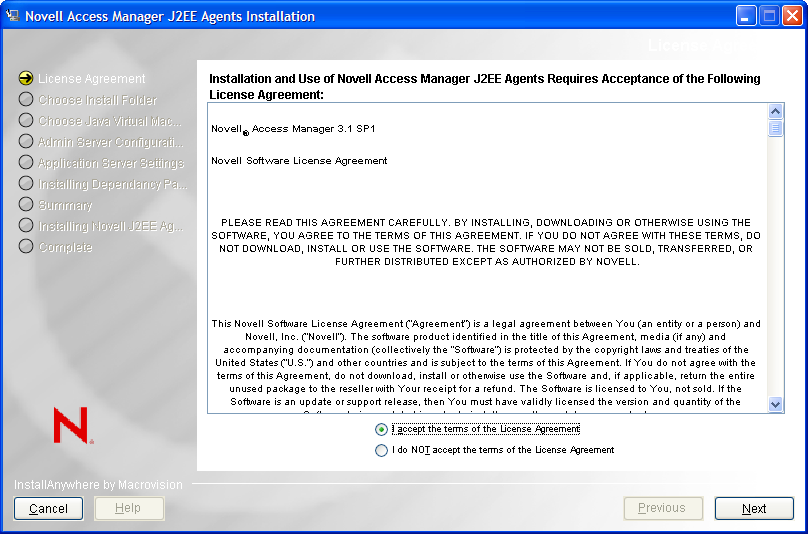This screenshot has width=808, height=534.
Task: Click the license scrollbar thumb
Action: click(x=776, y=128)
